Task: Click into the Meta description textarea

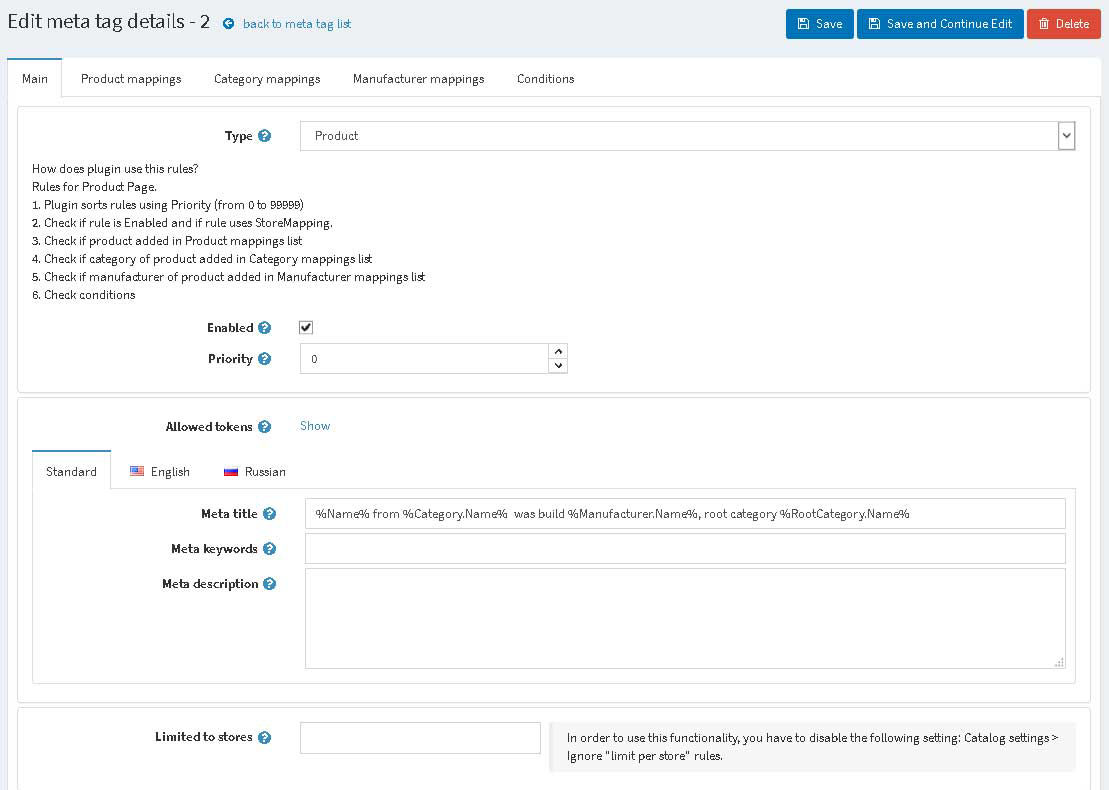Action: 685,618
